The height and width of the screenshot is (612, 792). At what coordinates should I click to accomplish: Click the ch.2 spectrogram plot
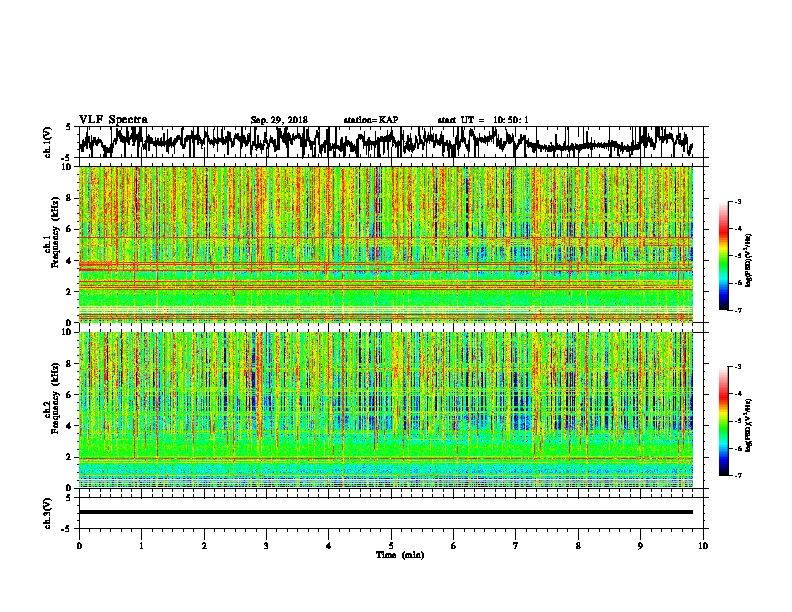click(x=386, y=410)
